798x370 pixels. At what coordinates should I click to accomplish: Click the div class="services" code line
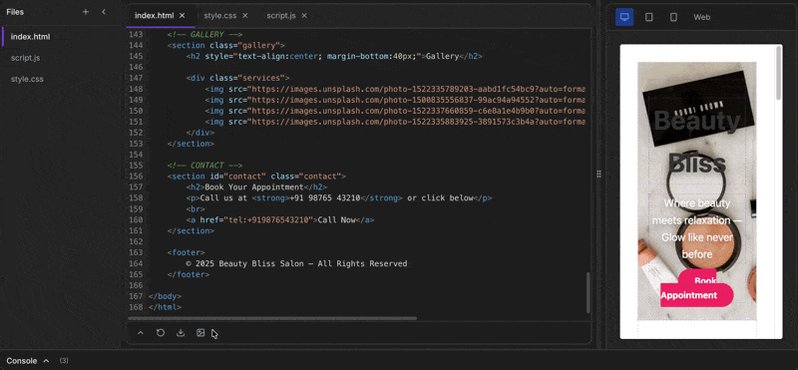[238, 78]
